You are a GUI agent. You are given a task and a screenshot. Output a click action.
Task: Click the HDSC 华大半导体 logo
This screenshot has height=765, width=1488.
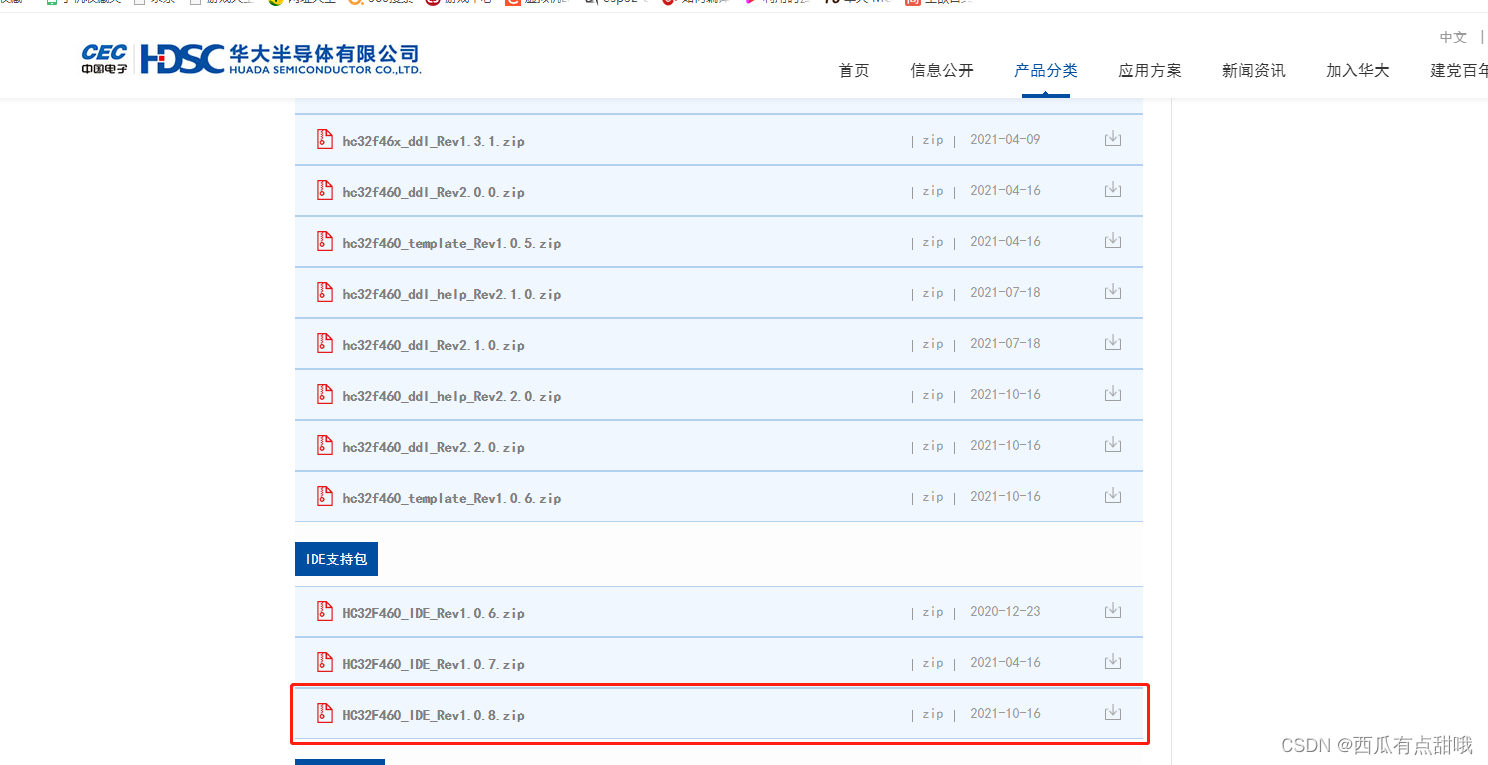[x=280, y=58]
